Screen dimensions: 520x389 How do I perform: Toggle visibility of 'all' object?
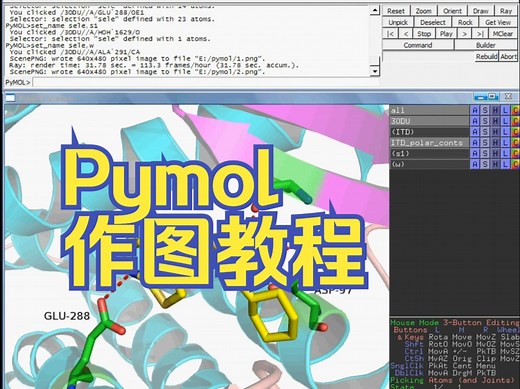(x=429, y=110)
